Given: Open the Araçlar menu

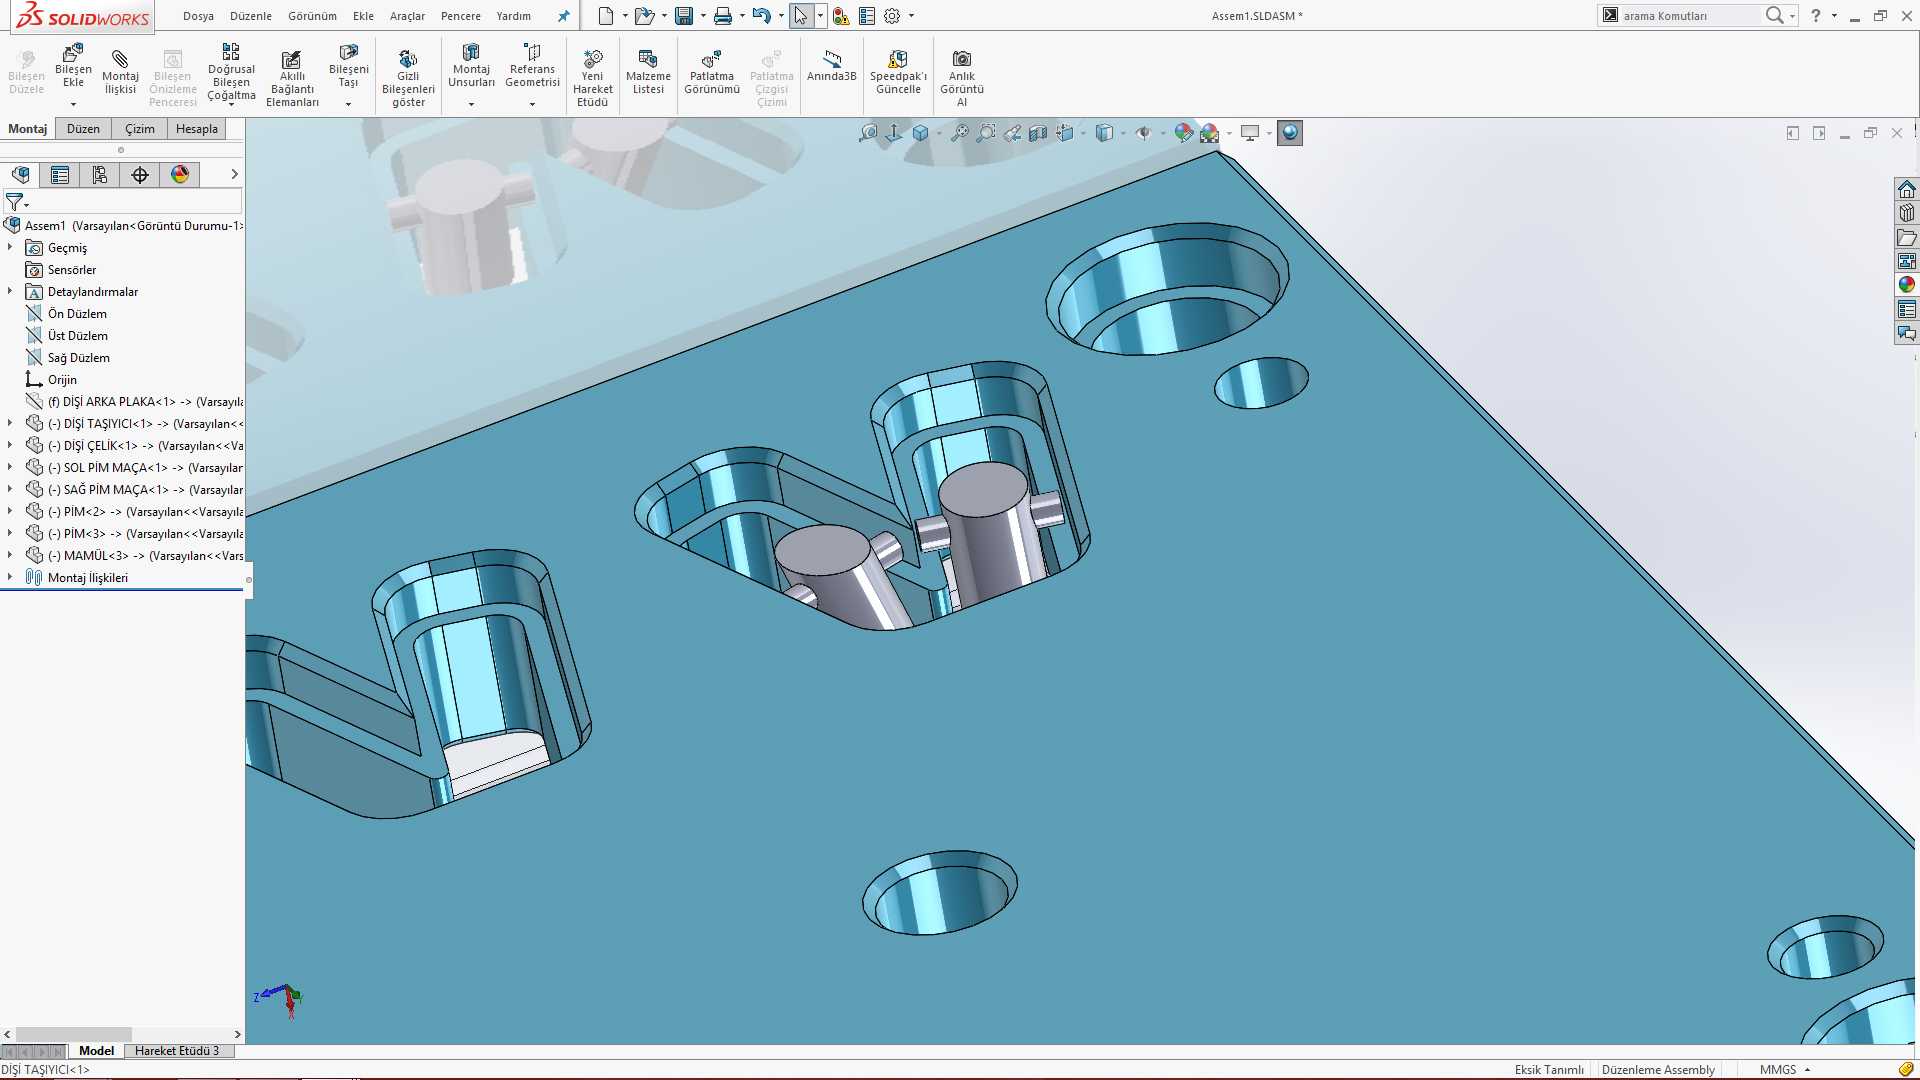Looking at the screenshot, I should coord(407,16).
